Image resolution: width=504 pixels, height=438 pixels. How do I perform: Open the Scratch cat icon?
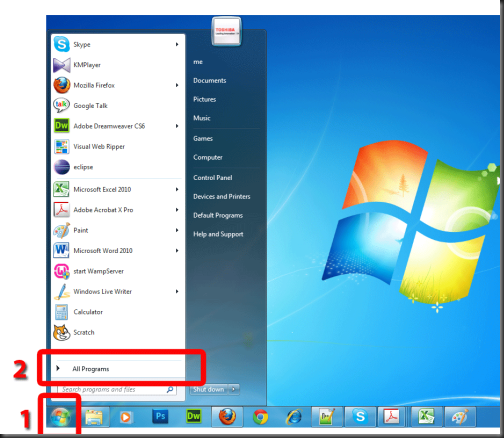62,332
